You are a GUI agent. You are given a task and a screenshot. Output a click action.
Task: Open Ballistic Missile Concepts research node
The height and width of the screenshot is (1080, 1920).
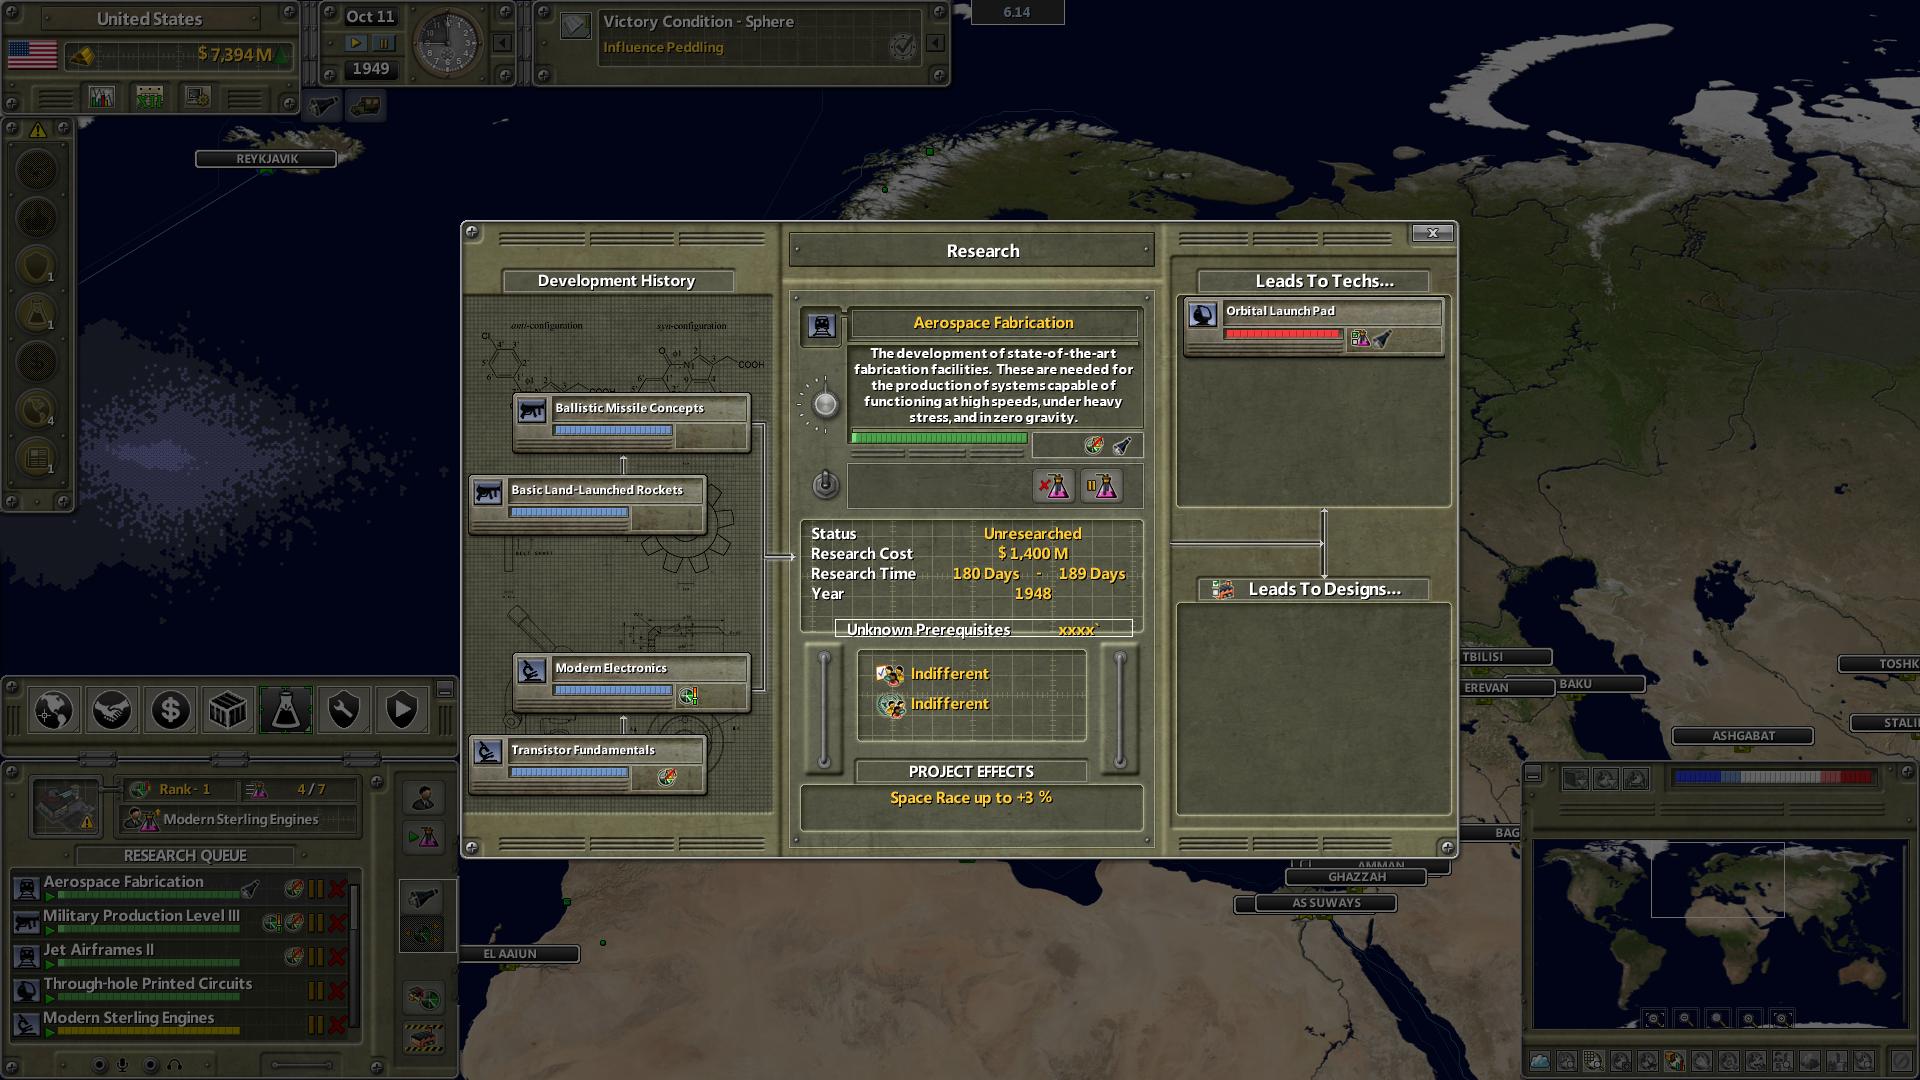[x=629, y=414]
